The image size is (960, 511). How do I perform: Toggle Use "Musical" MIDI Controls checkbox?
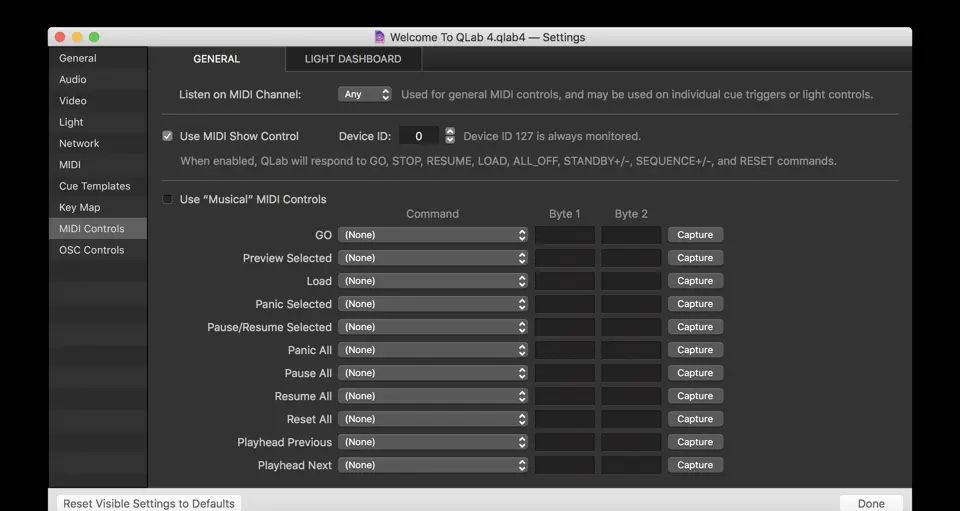(x=167, y=199)
